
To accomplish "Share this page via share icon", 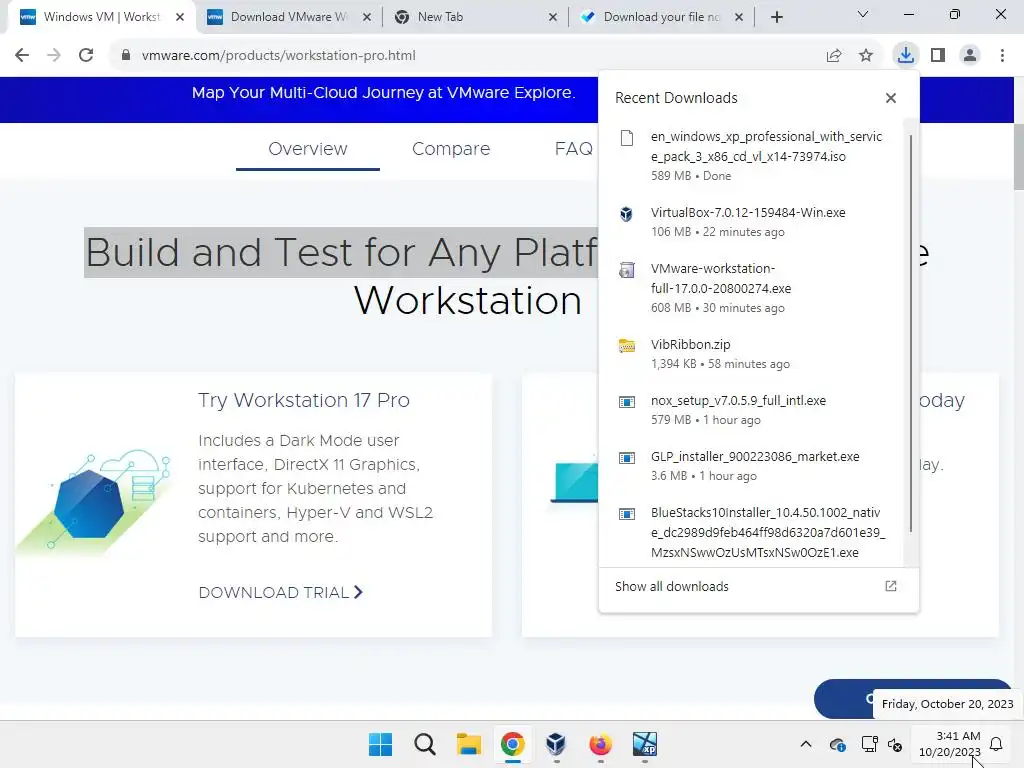I will click(x=834, y=56).
